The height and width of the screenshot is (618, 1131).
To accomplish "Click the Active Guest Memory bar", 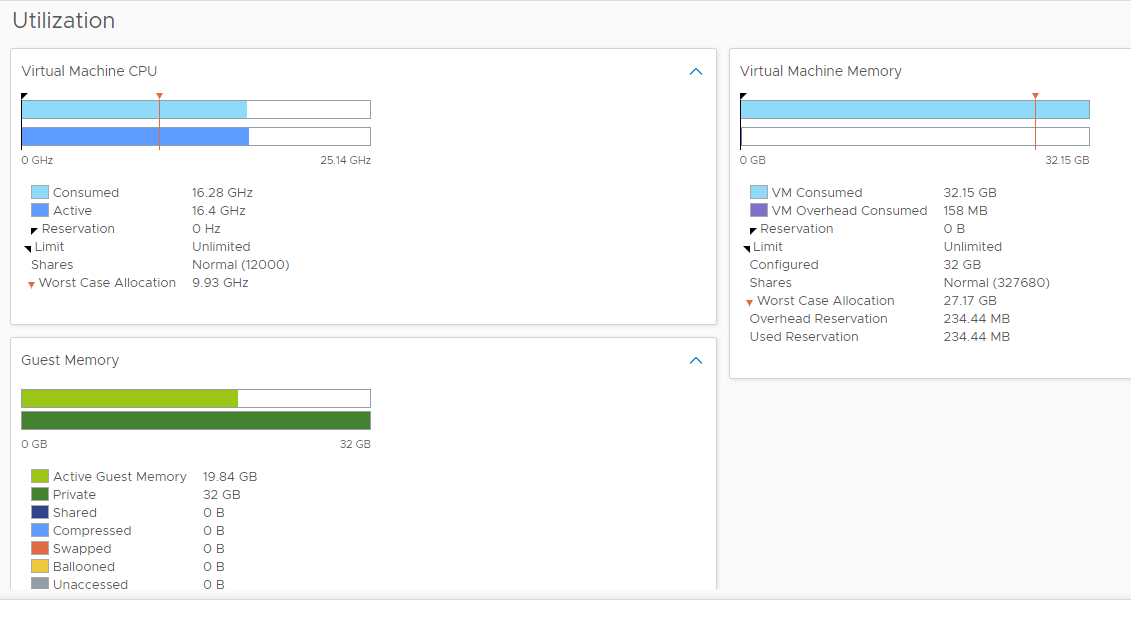I will (130, 399).
